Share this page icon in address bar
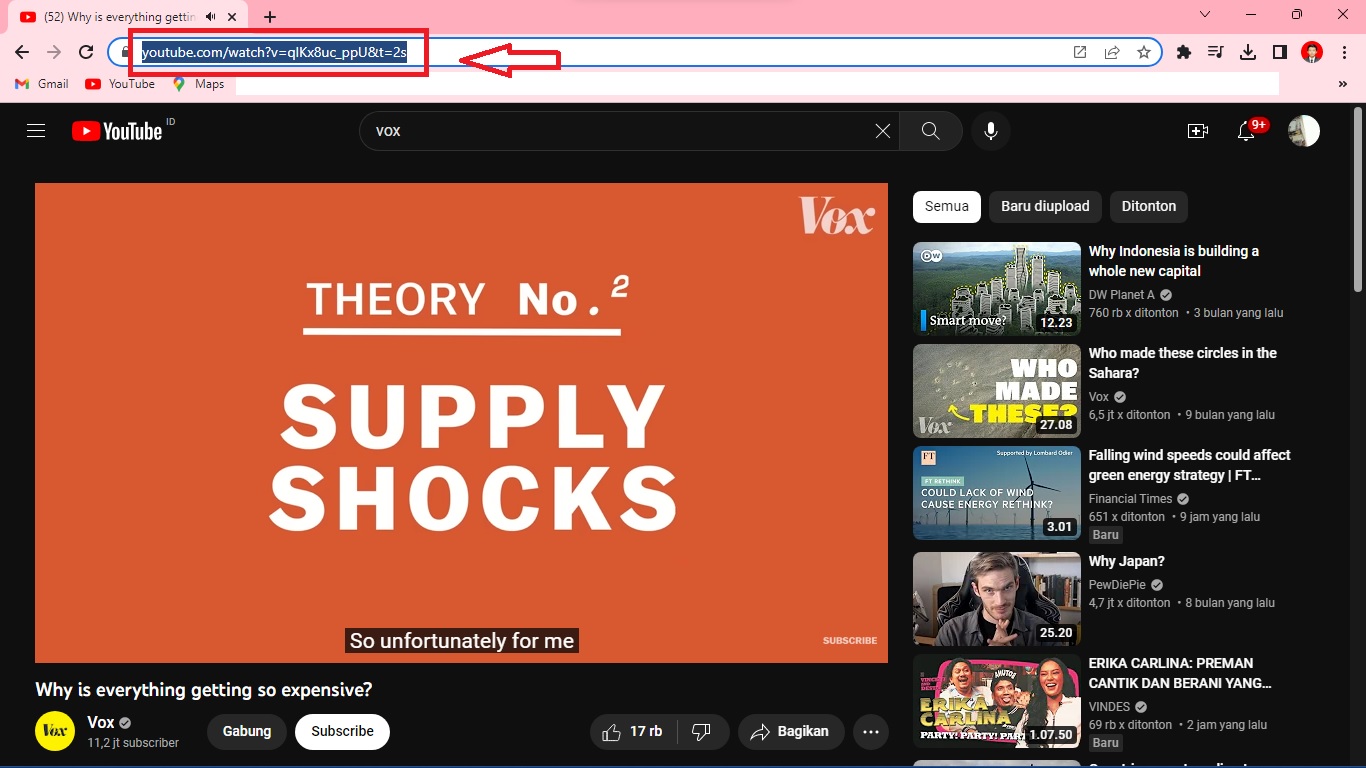The height and width of the screenshot is (768, 1366). (x=1112, y=52)
